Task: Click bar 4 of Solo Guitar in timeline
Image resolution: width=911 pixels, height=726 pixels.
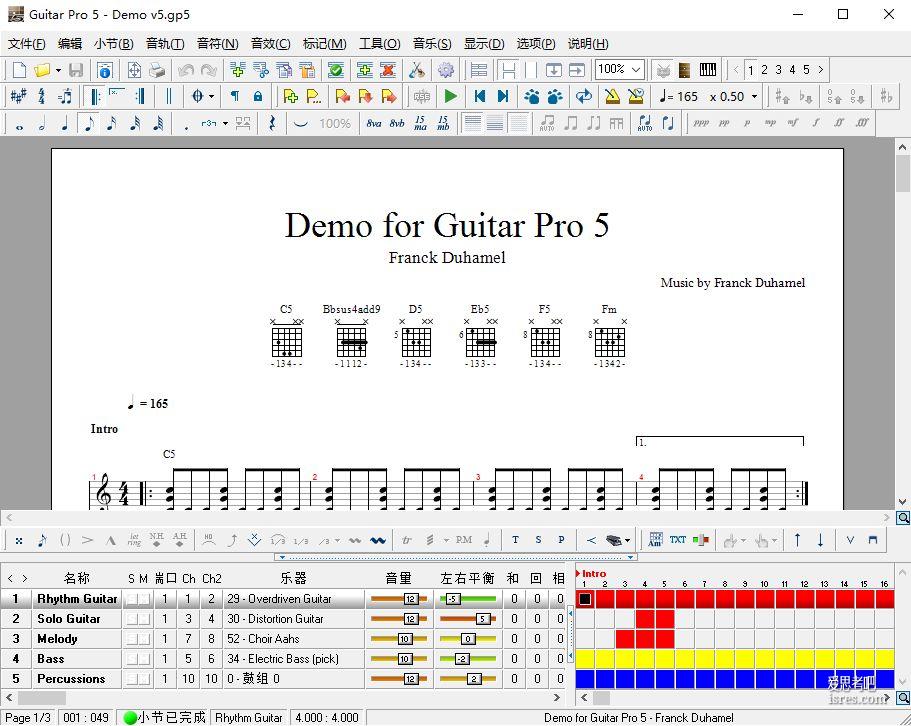Action: (x=645, y=619)
